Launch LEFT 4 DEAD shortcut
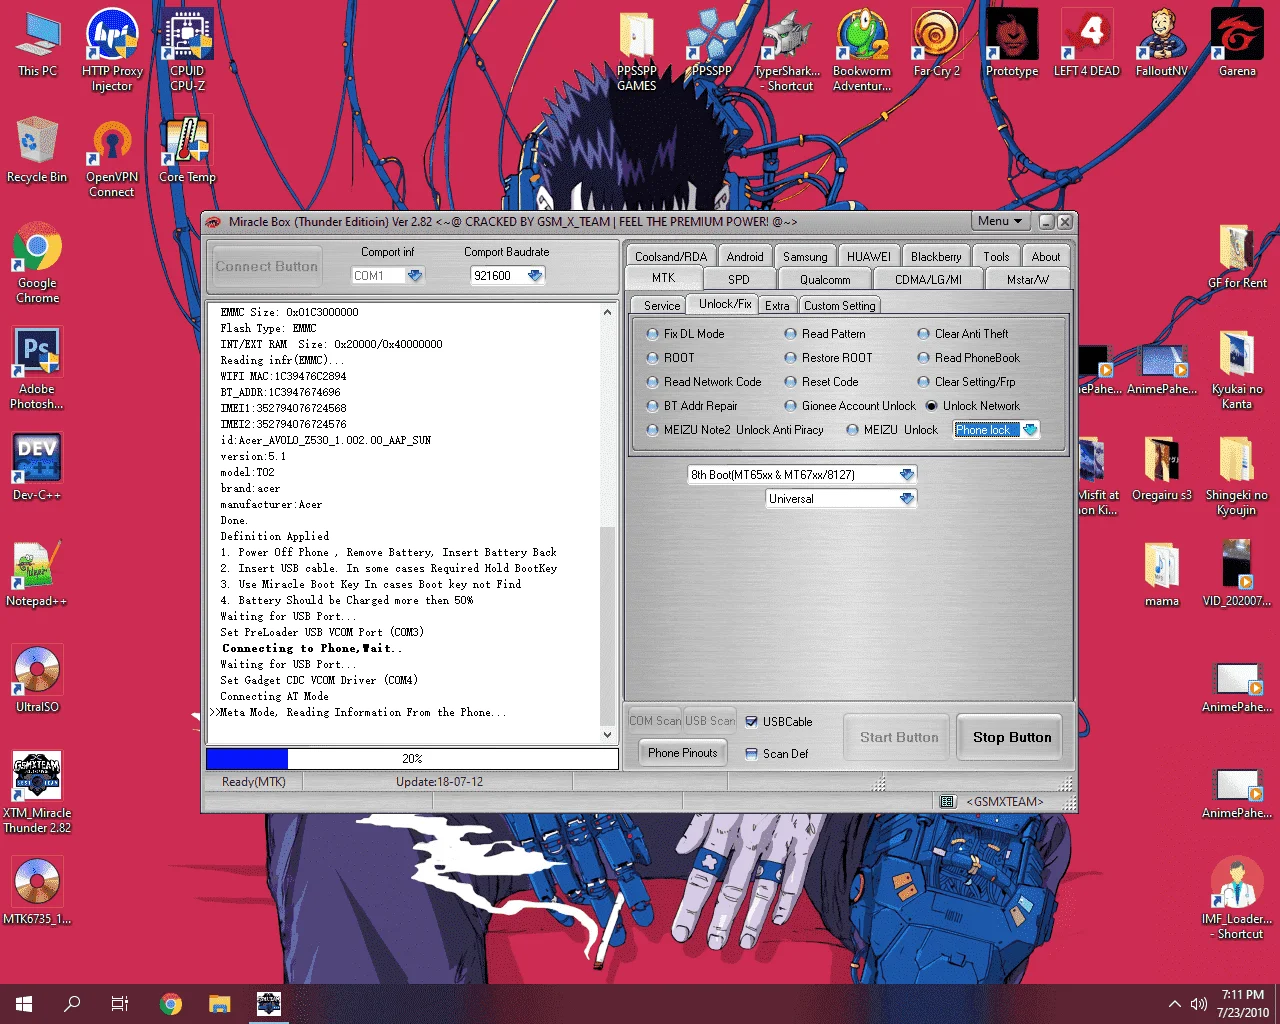The height and width of the screenshot is (1024, 1280). pos(1087,45)
